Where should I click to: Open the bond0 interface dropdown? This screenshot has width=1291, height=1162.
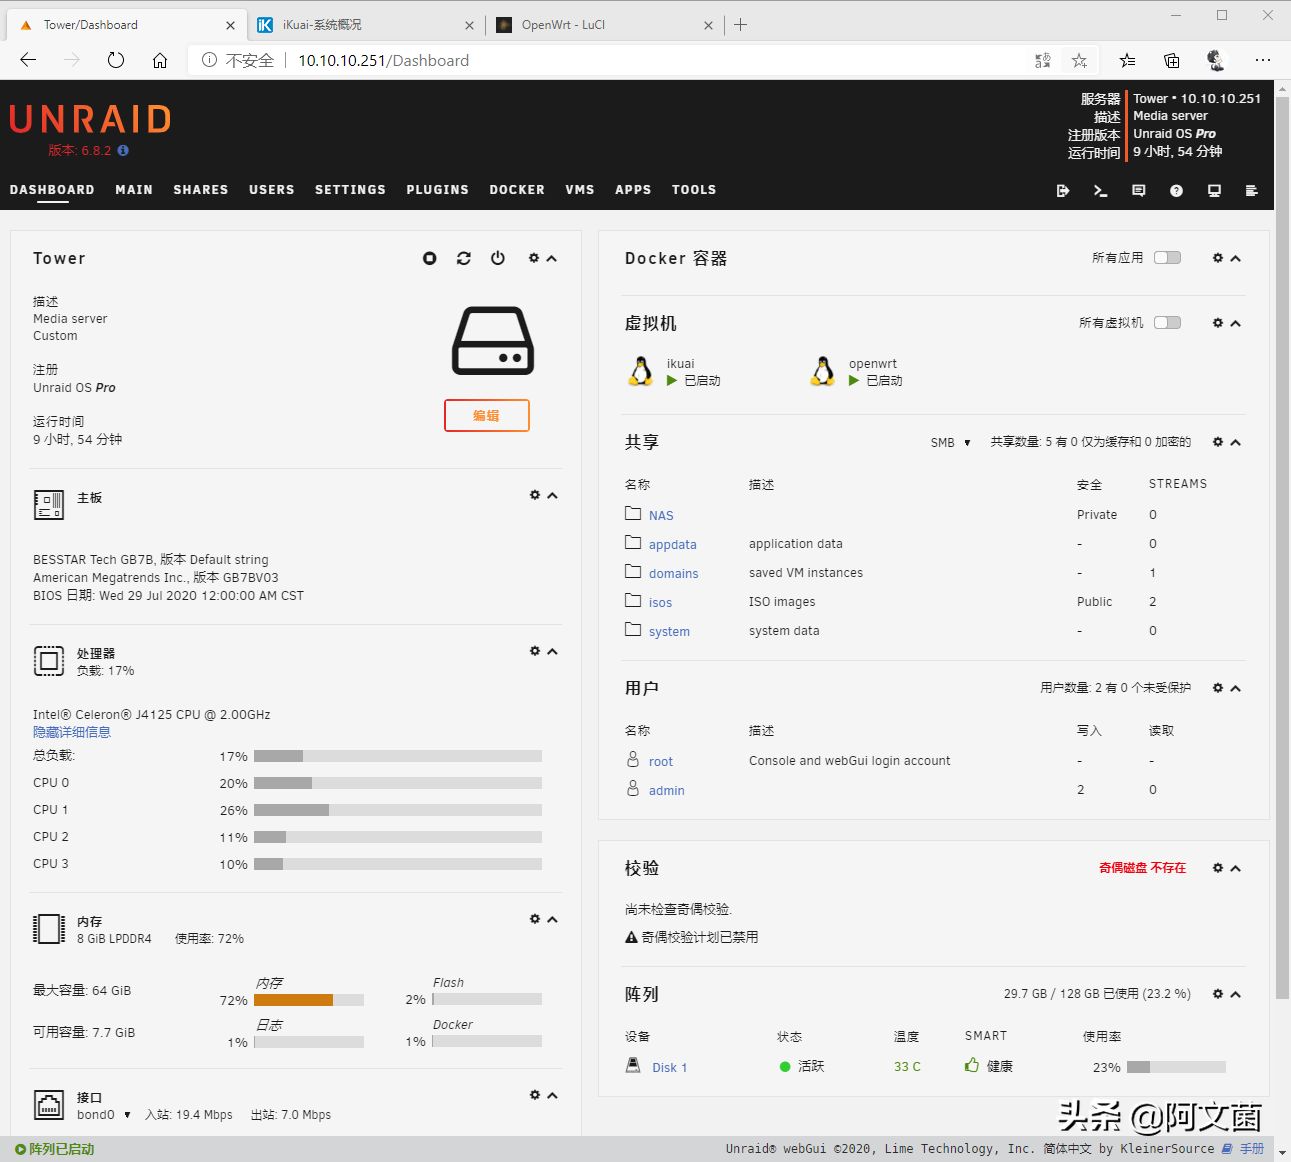[x=104, y=1115]
